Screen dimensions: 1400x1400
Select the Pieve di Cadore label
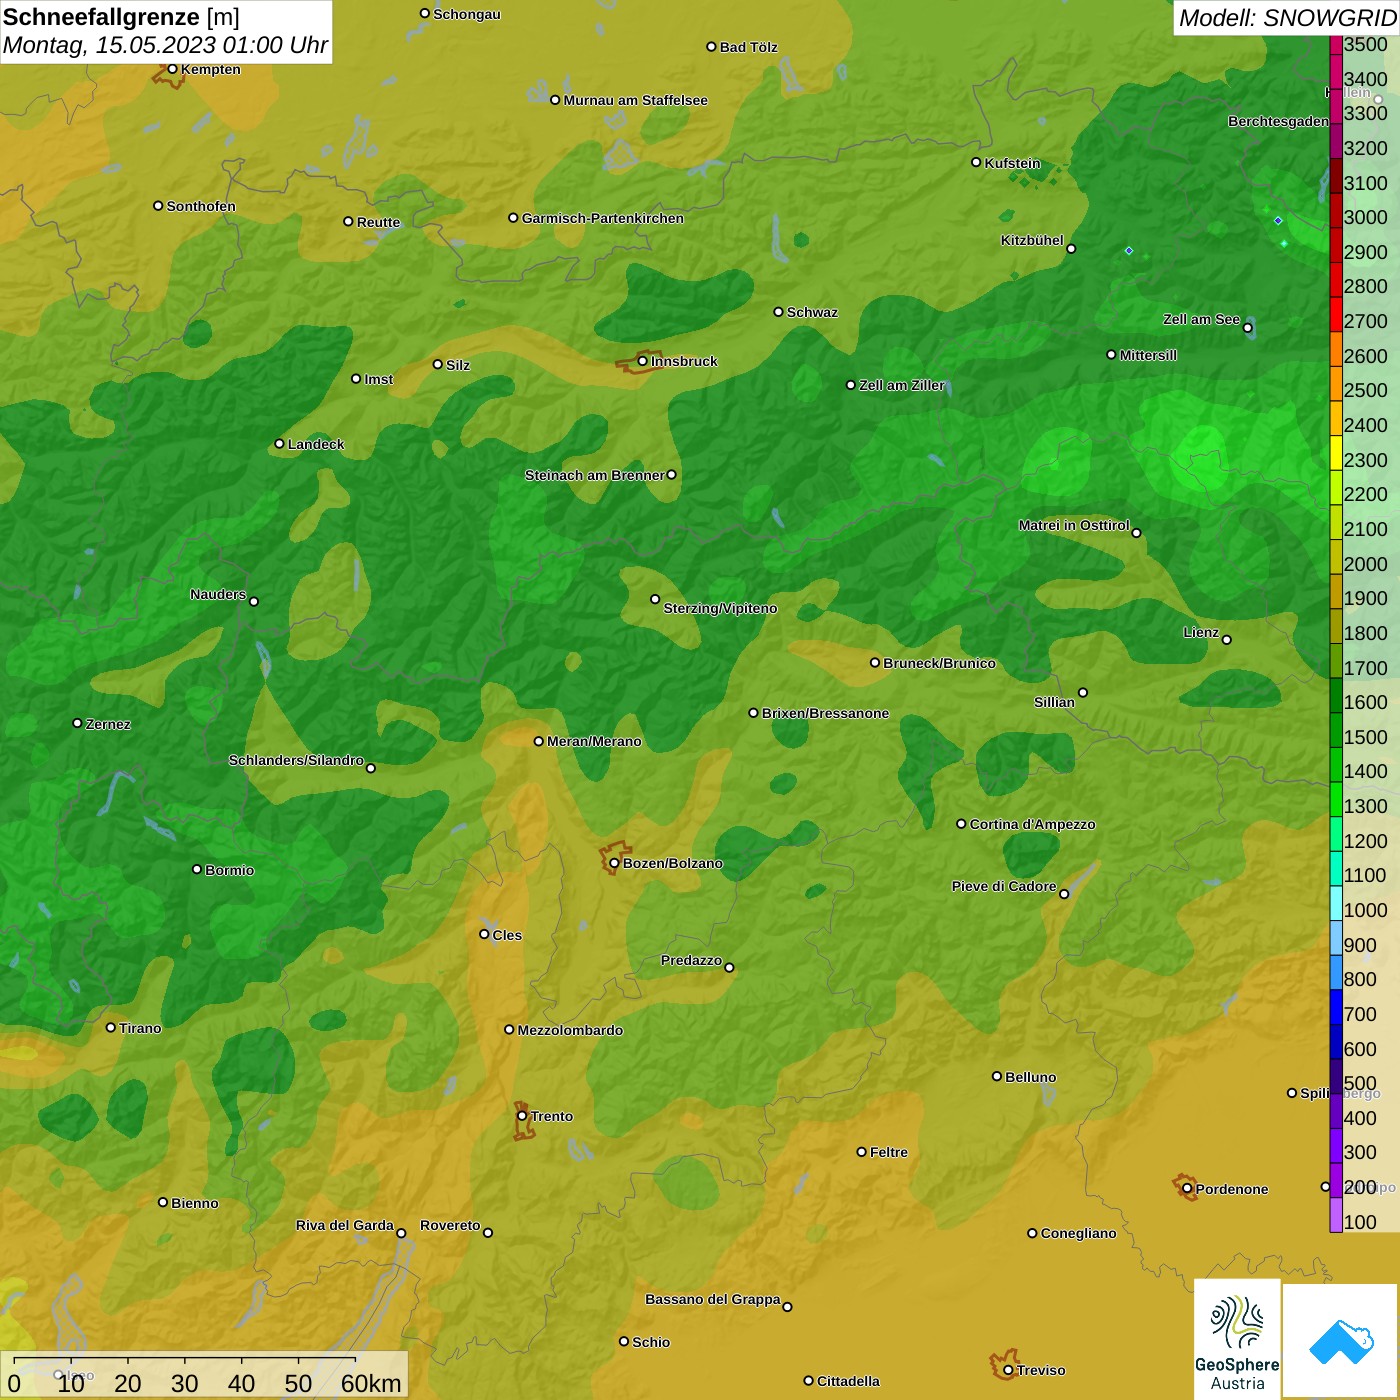(x=1004, y=886)
